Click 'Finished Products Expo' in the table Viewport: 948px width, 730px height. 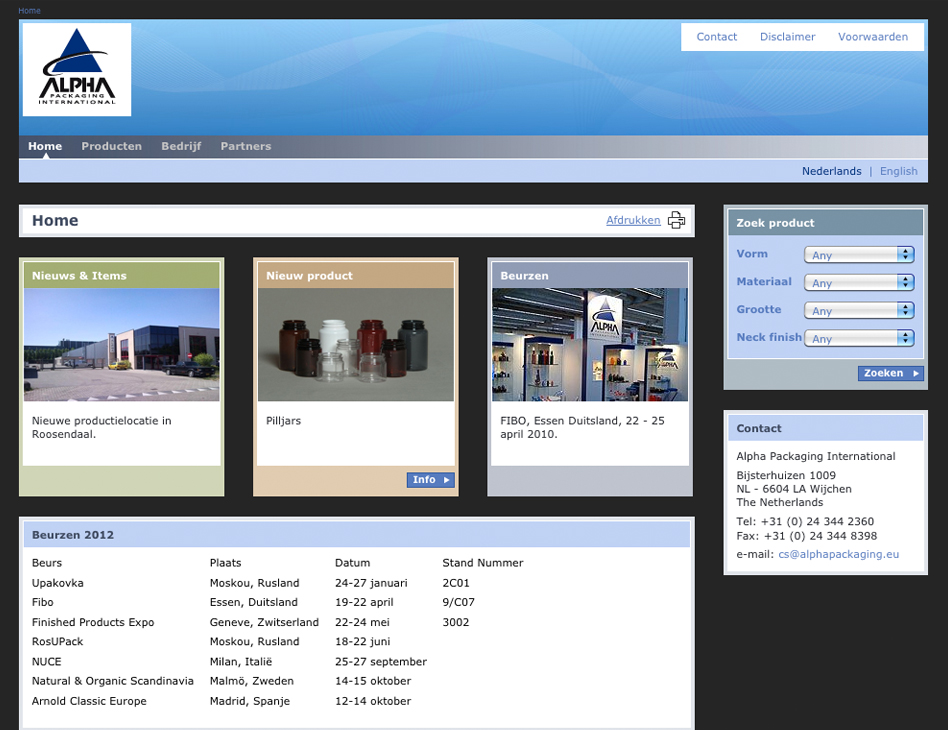(93, 622)
